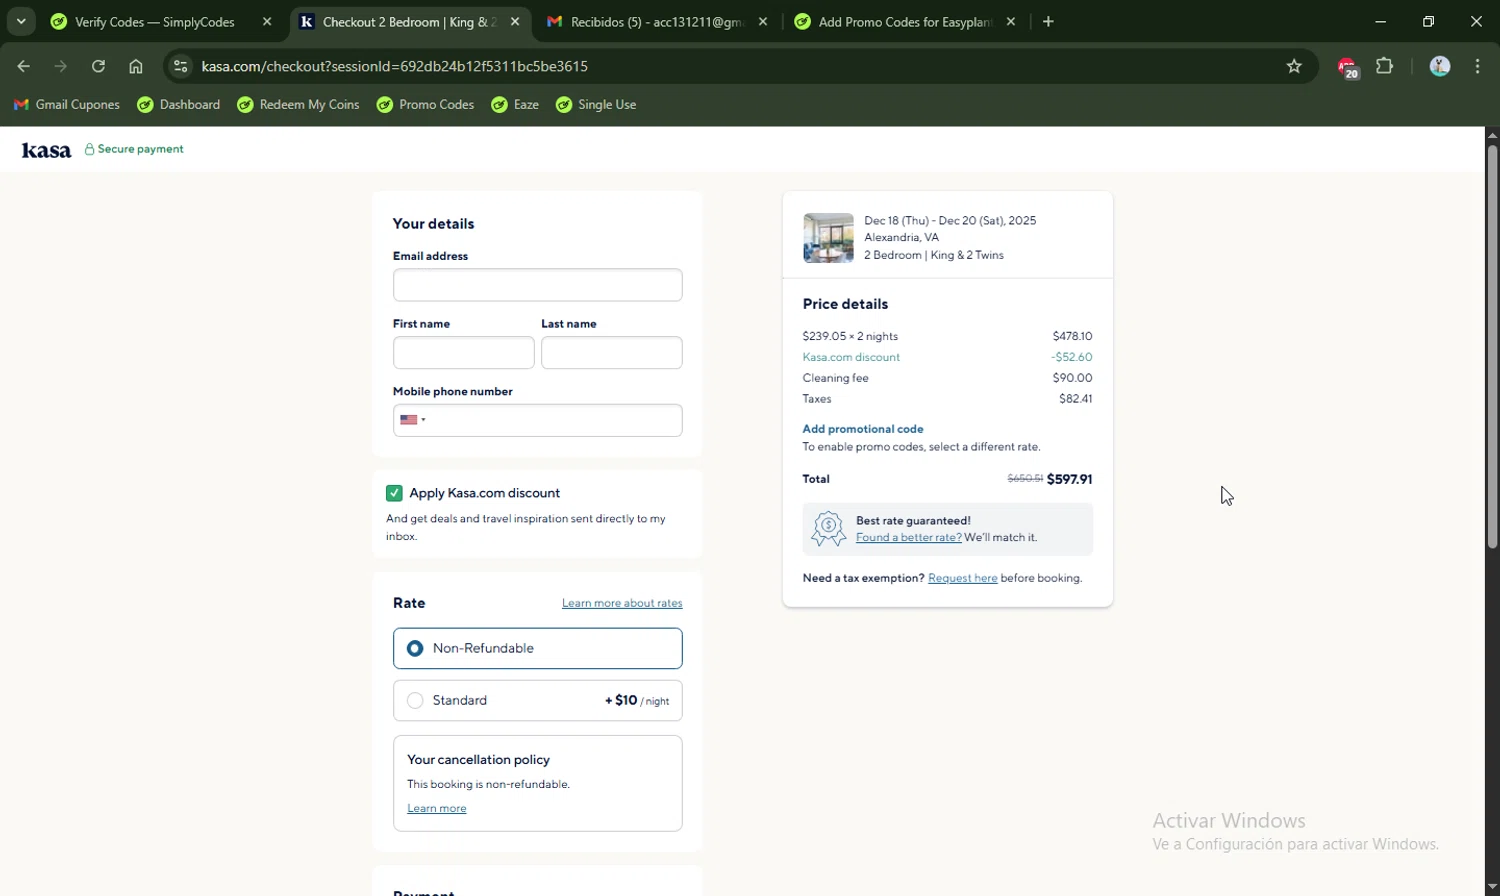Screen dimensions: 1500x896
Task: Close the Add Promo Codes tab
Action: coord(1011,21)
